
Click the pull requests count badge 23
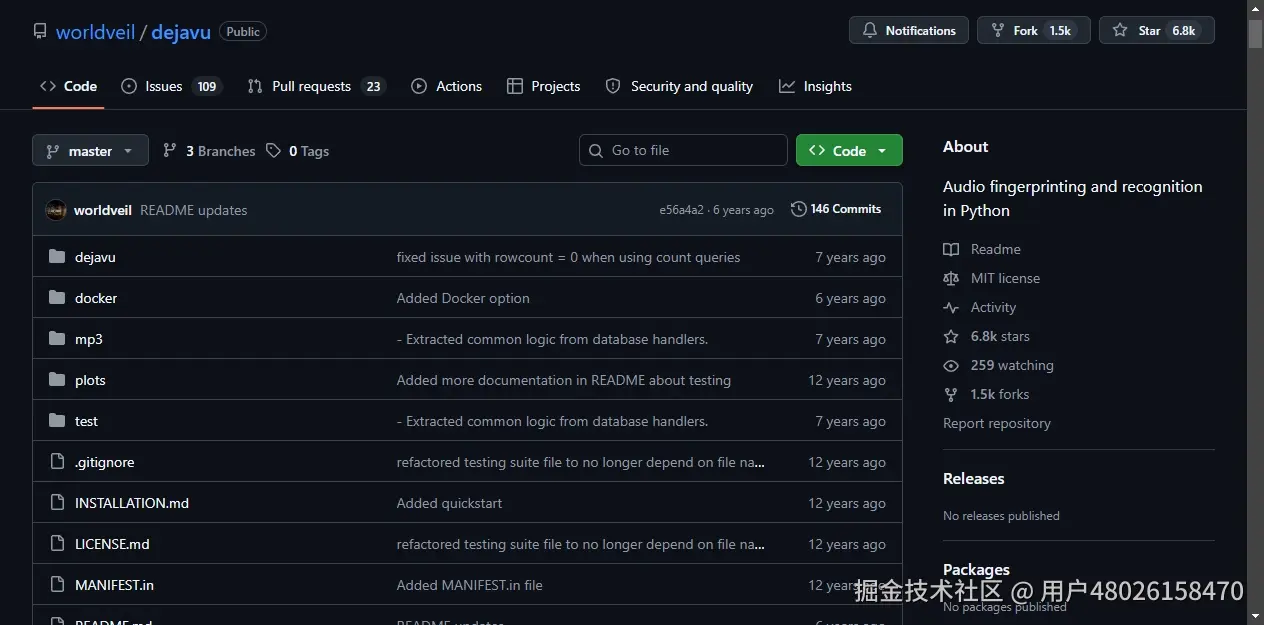373,86
